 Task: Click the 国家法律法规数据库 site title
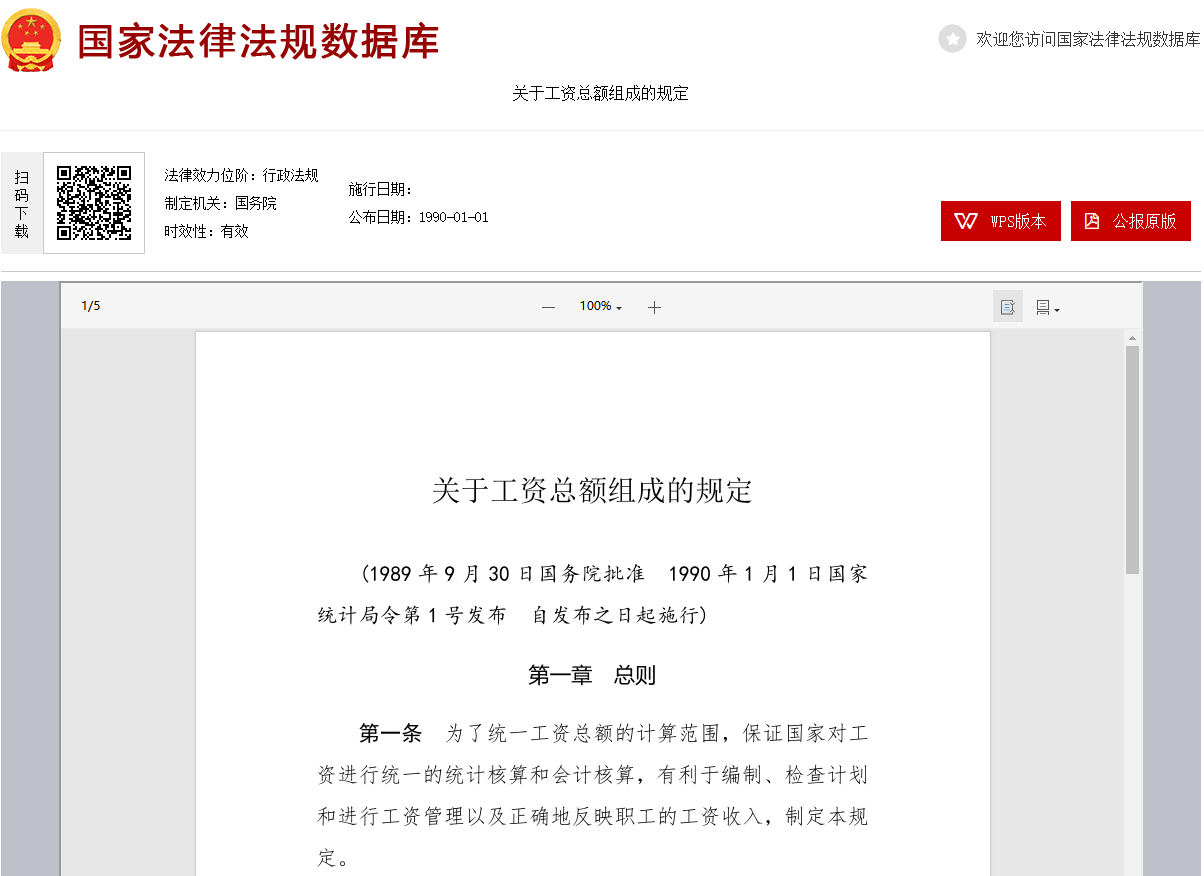coord(258,43)
